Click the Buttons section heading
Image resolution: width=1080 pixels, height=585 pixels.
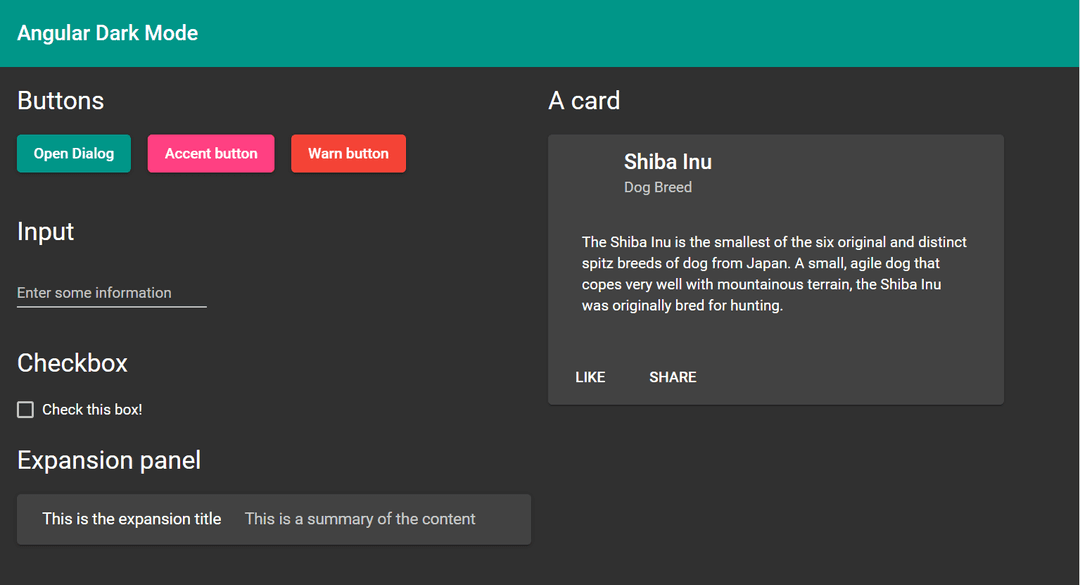click(x=60, y=100)
